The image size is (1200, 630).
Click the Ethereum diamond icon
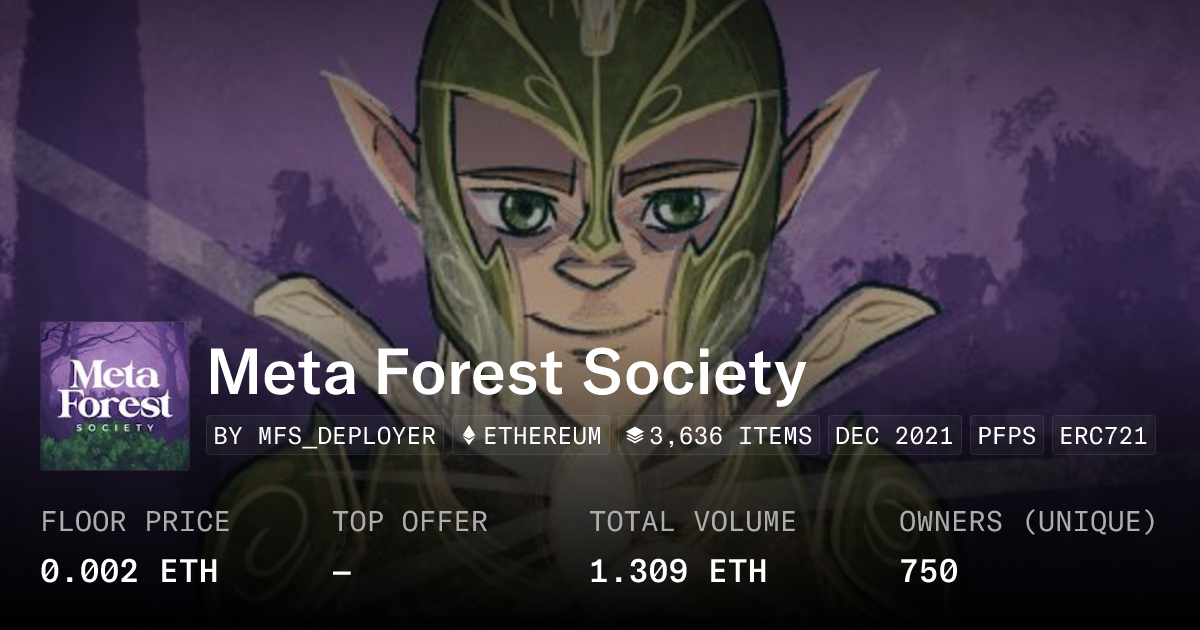pos(469,436)
